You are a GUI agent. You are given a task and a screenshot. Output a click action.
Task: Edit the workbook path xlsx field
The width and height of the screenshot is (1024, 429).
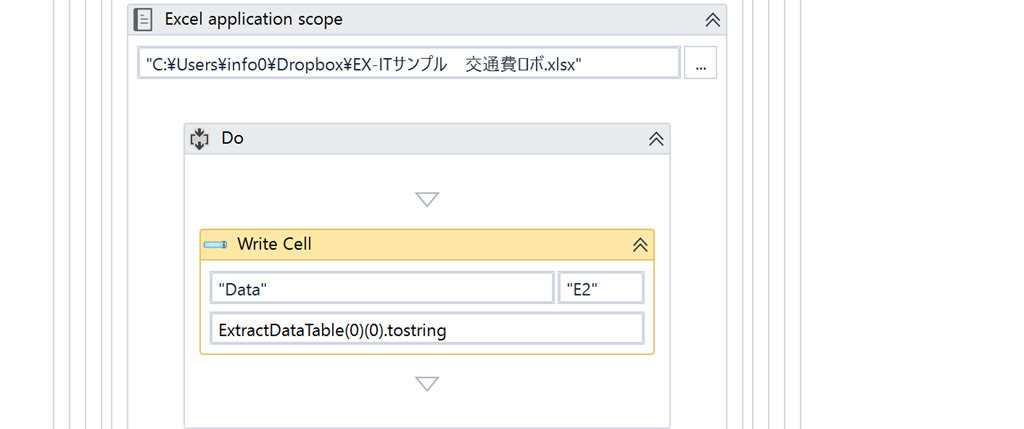pos(409,63)
